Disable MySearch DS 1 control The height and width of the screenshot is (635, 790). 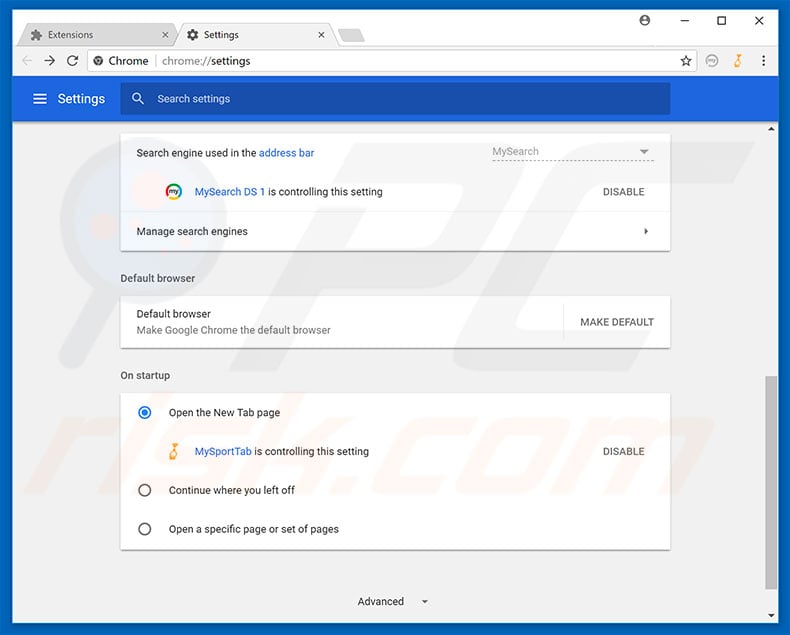click(623, 192)
